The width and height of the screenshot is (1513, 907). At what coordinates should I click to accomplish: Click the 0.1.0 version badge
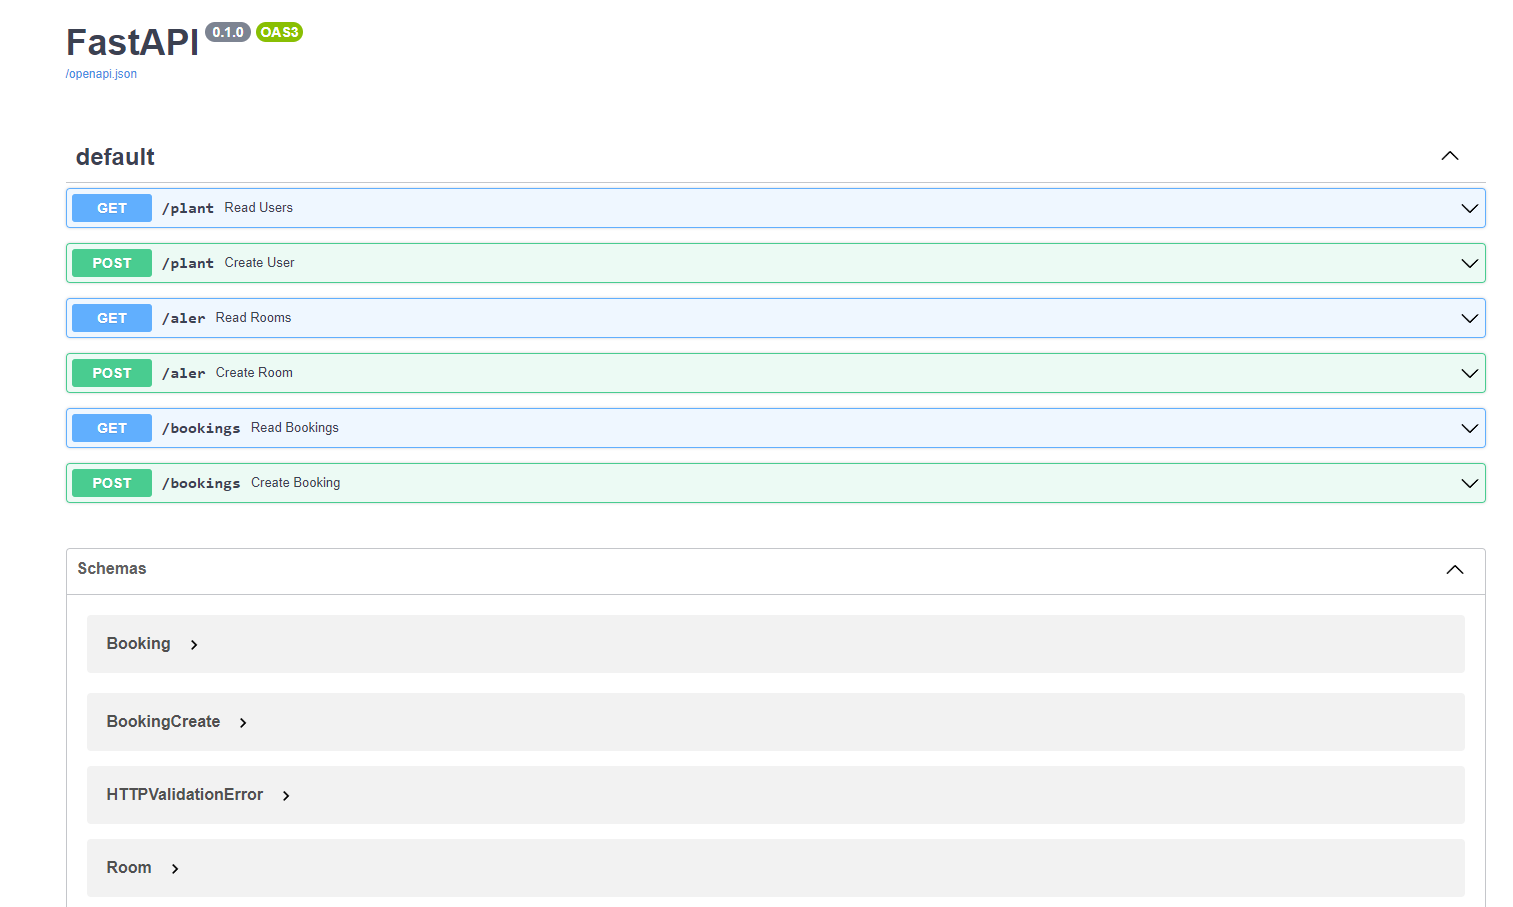227,31
